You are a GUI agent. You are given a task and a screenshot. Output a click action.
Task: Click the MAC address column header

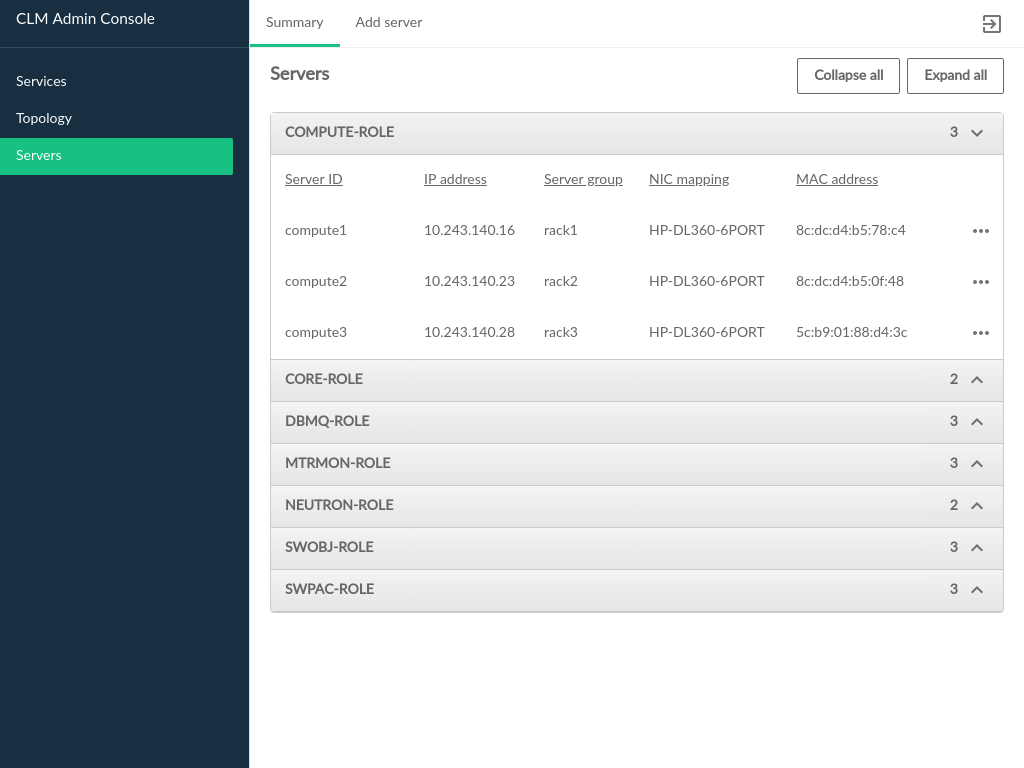point(836,180)
